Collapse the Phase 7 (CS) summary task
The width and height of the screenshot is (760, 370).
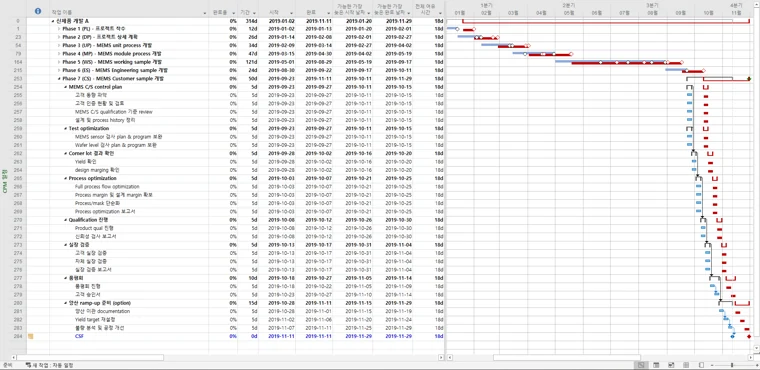click(x=59, y=79)
